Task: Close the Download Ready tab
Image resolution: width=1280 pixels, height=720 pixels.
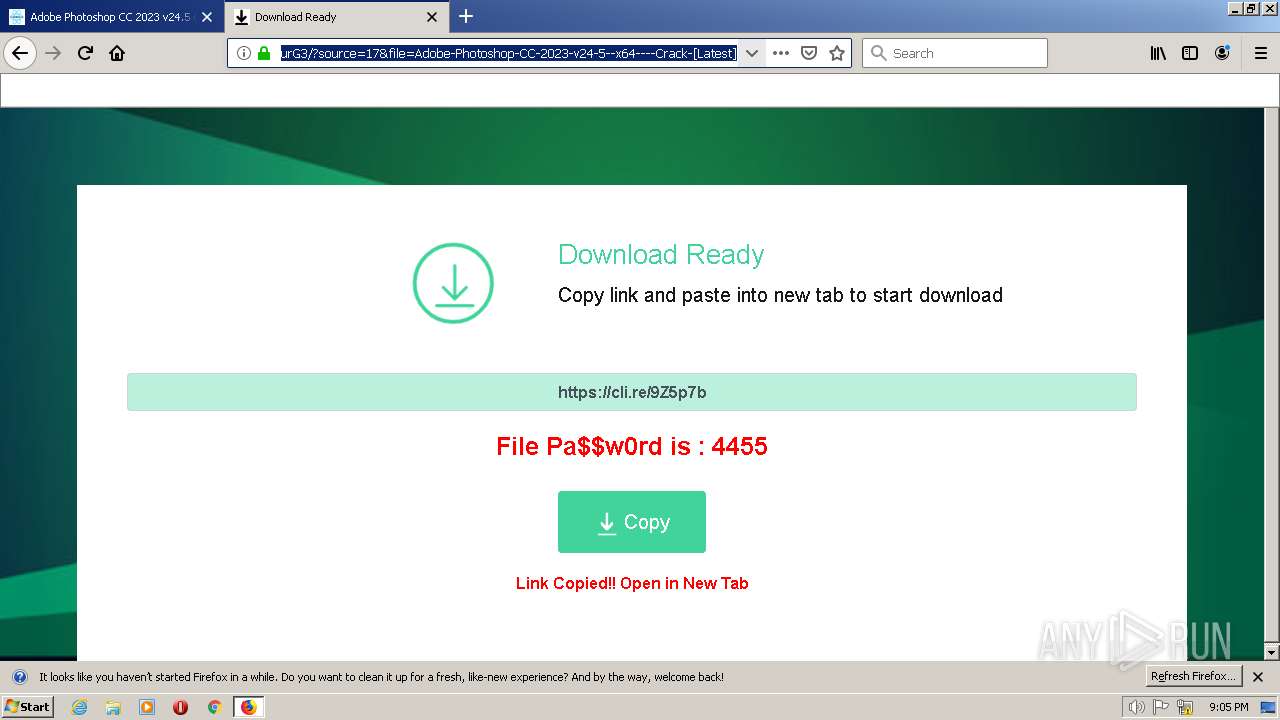Action: click(x=432, y=17)
